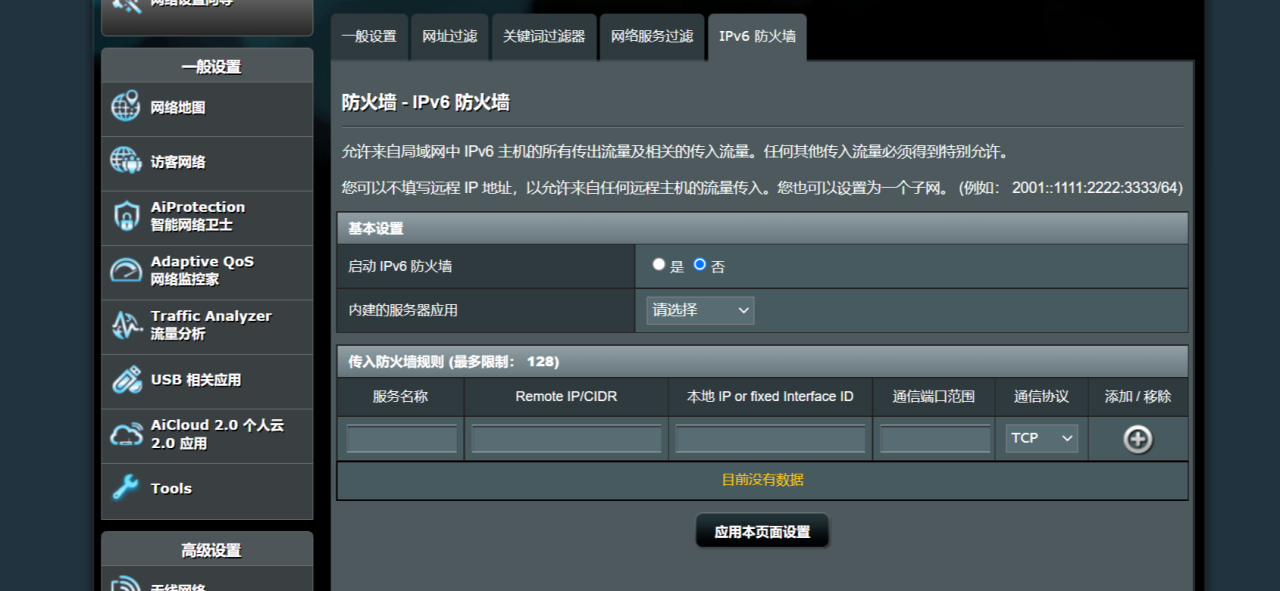
Task: Click the 网络地图 globe icon
Action: coord(126,107)
